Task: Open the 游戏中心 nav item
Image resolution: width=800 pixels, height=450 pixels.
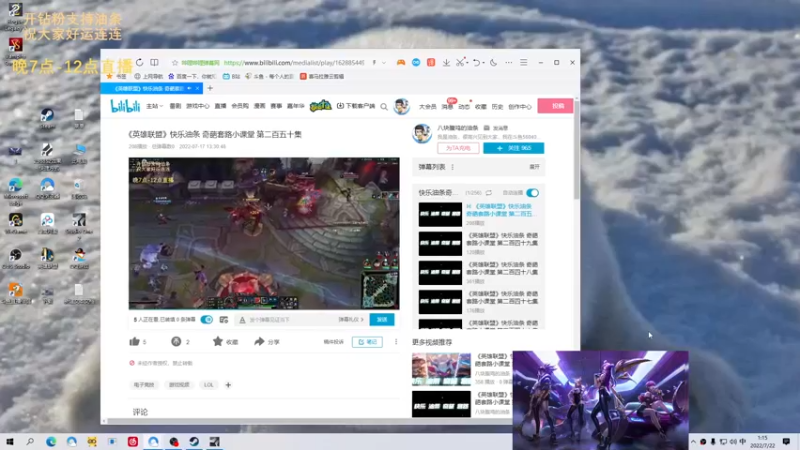Action: click(197, 106)
